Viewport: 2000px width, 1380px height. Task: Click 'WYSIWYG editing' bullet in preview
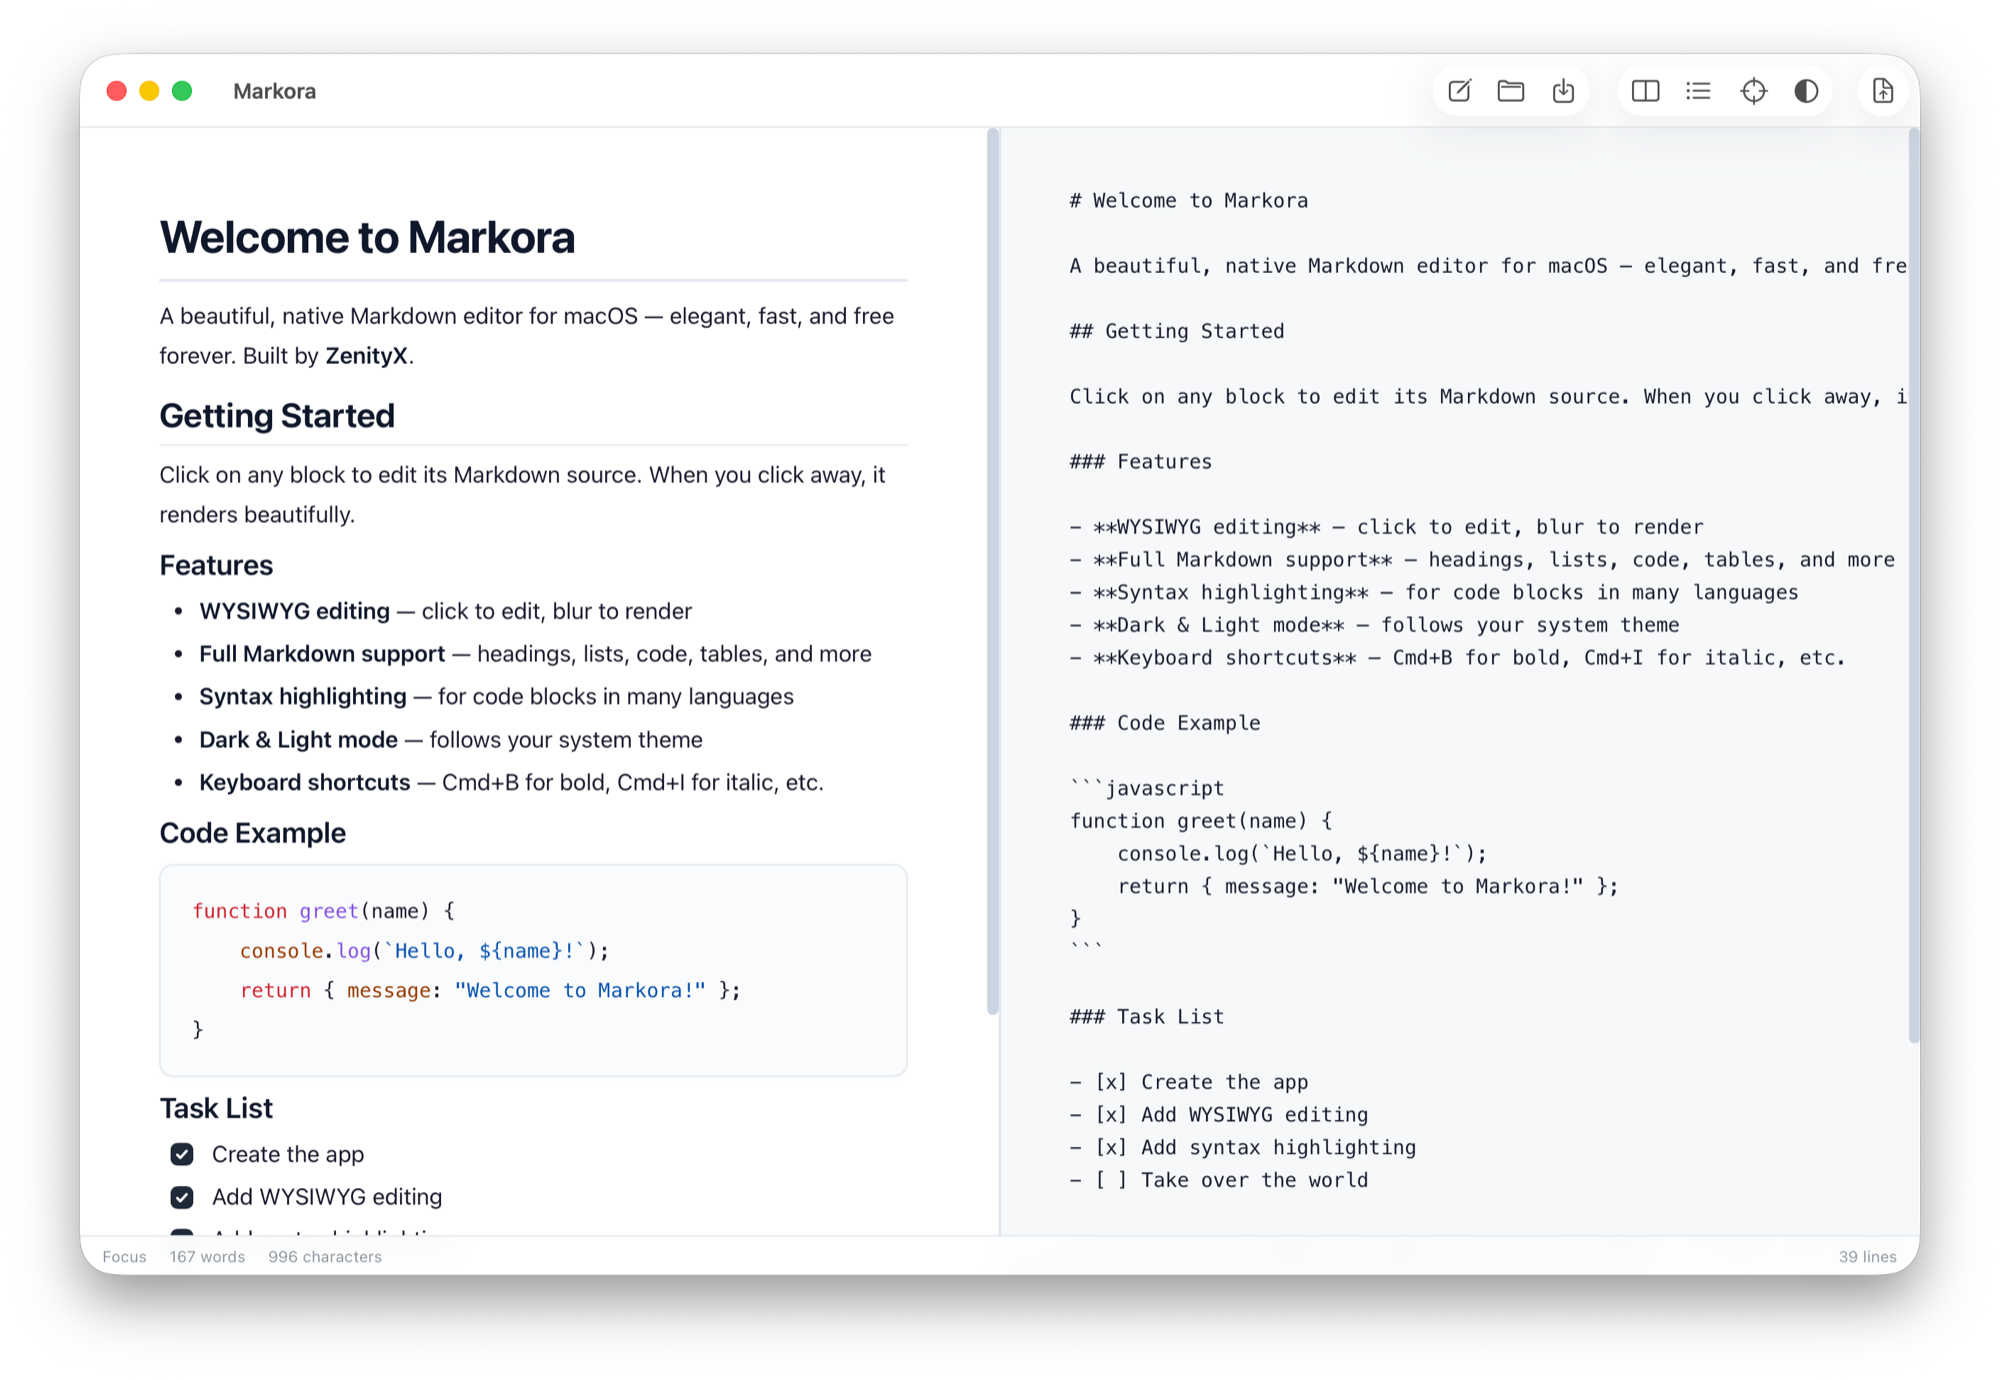point(445,611)
